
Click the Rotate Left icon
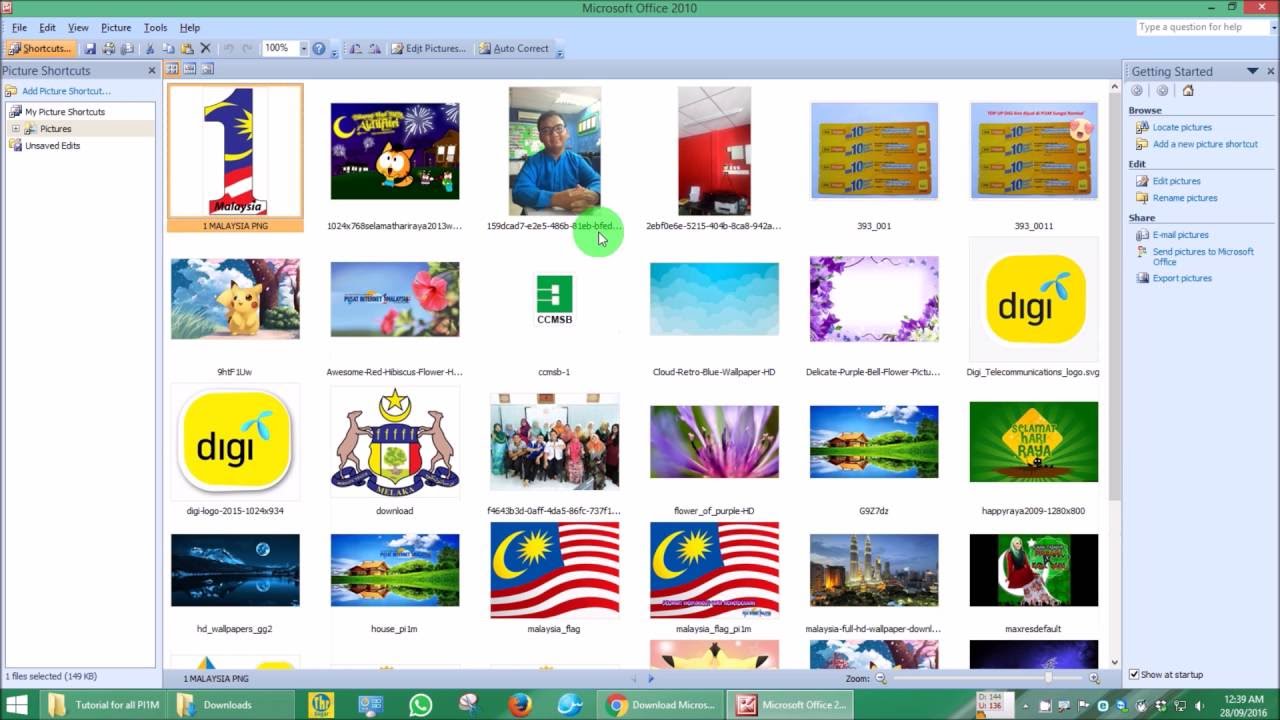355,48
